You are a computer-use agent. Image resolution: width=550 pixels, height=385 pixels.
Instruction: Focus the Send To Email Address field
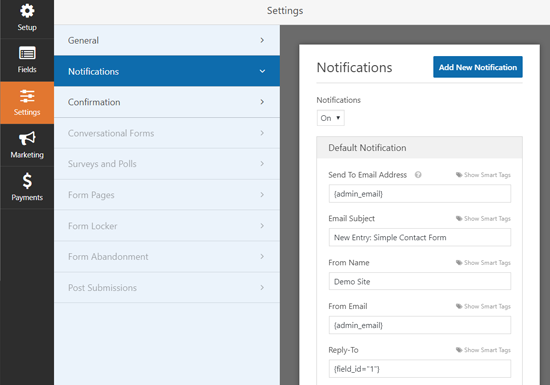[420, 194]
